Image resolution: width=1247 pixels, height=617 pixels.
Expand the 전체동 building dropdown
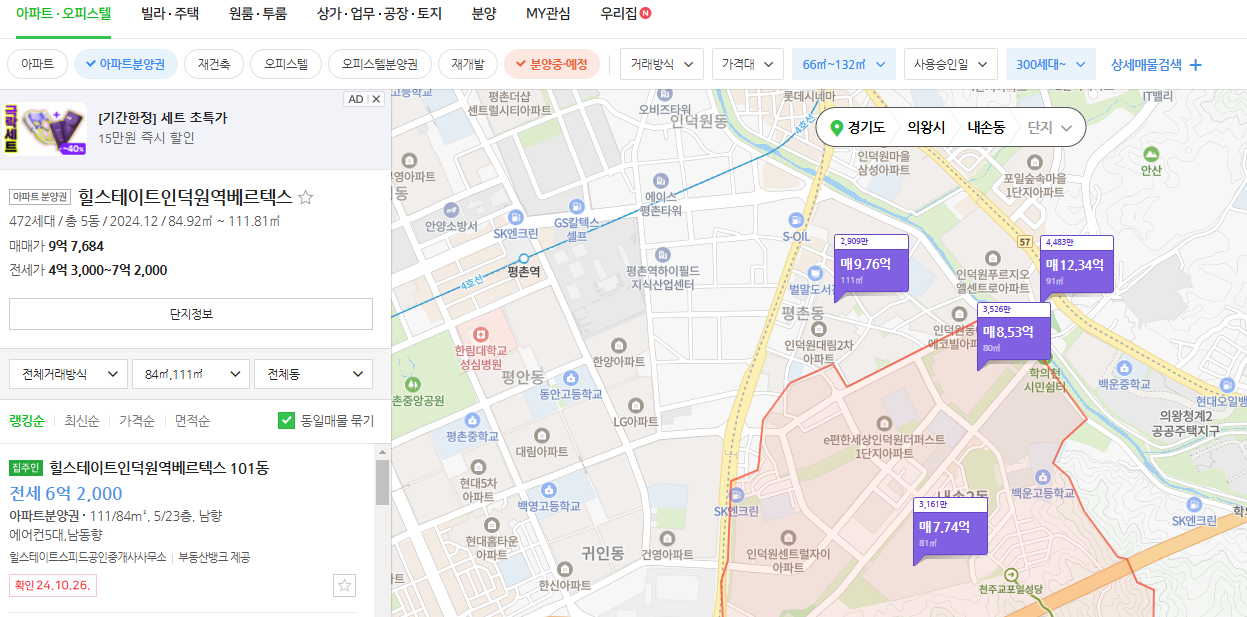313,374
